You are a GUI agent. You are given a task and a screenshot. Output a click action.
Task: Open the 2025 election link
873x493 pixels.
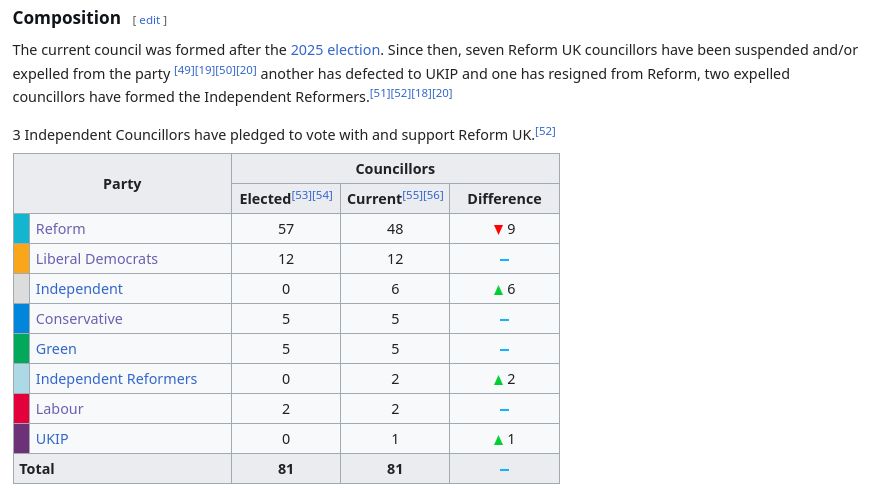(335, 49)
